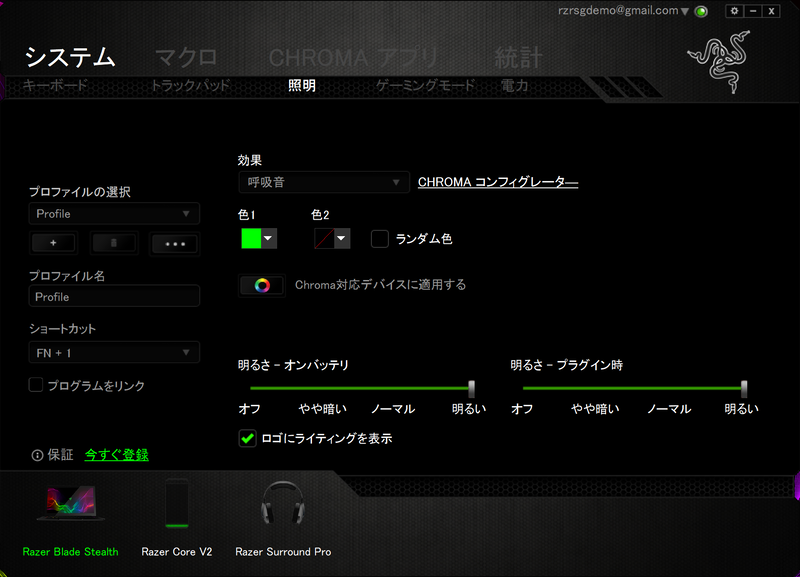Select the 照明 sub-tab
The image size is (800, 577).
coord(302,85)
